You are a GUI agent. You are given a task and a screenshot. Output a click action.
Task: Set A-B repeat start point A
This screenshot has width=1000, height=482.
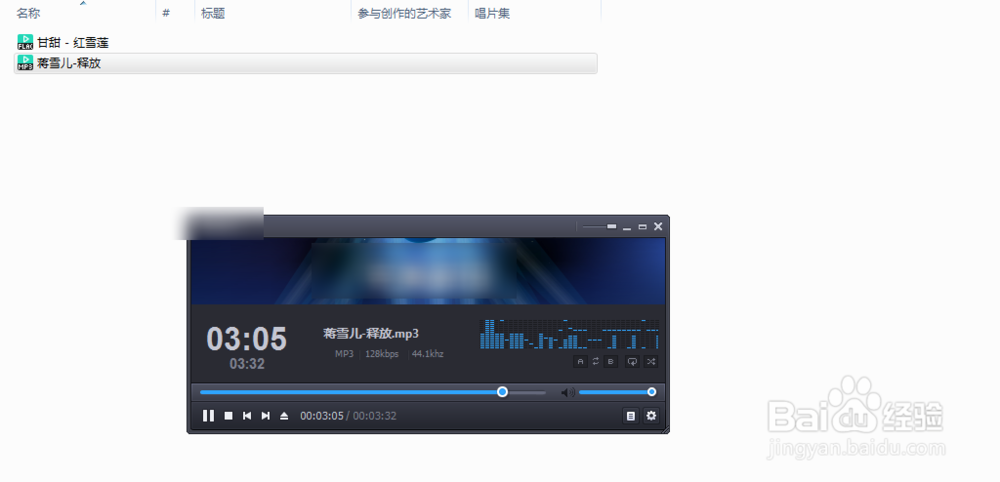[580, 362]
